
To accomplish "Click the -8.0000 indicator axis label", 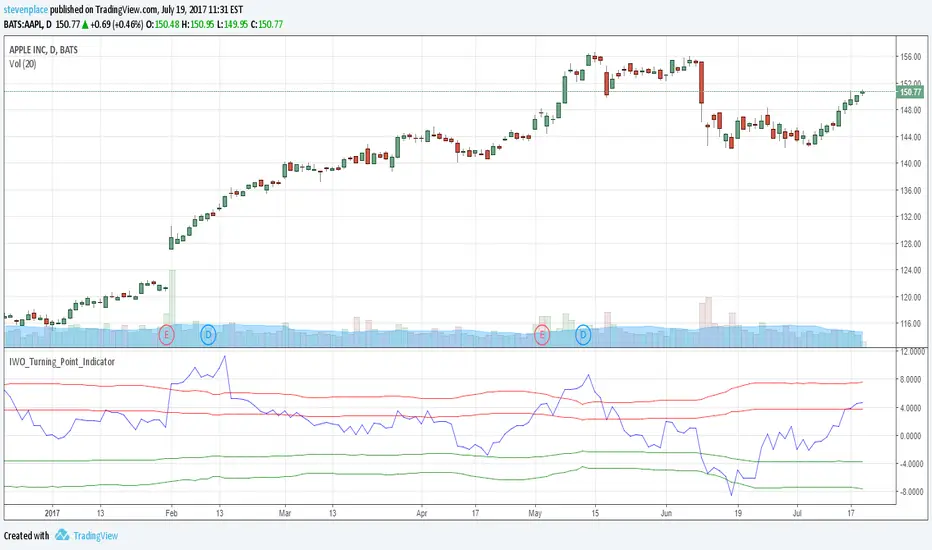I will (912, 492).
